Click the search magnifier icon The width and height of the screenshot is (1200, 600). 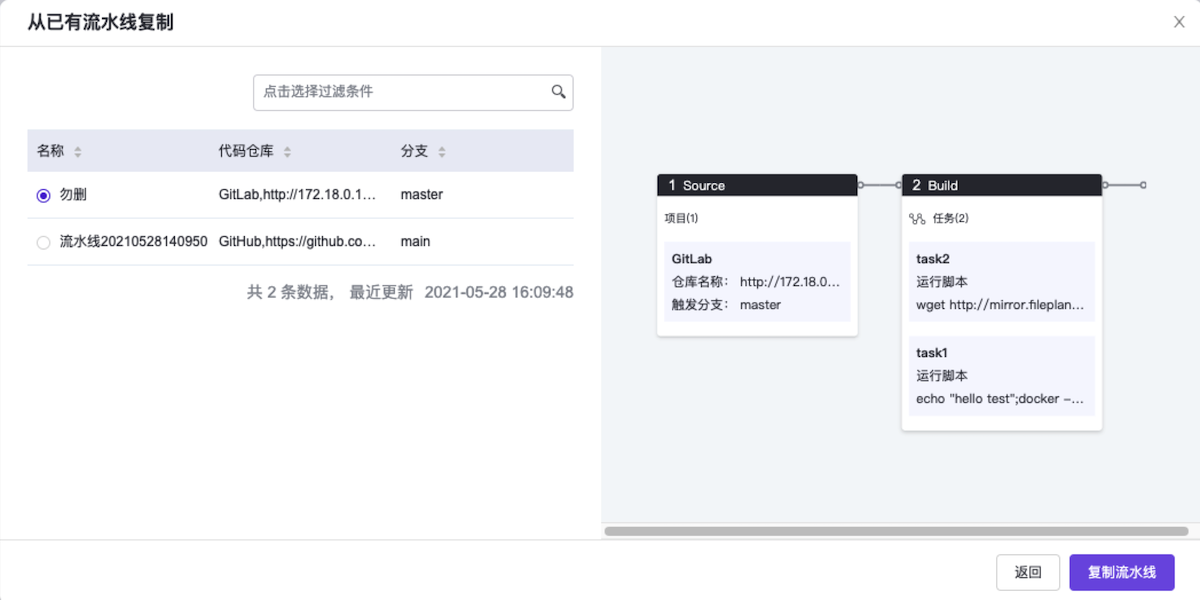pyautogui.click(x=558, y=91)
